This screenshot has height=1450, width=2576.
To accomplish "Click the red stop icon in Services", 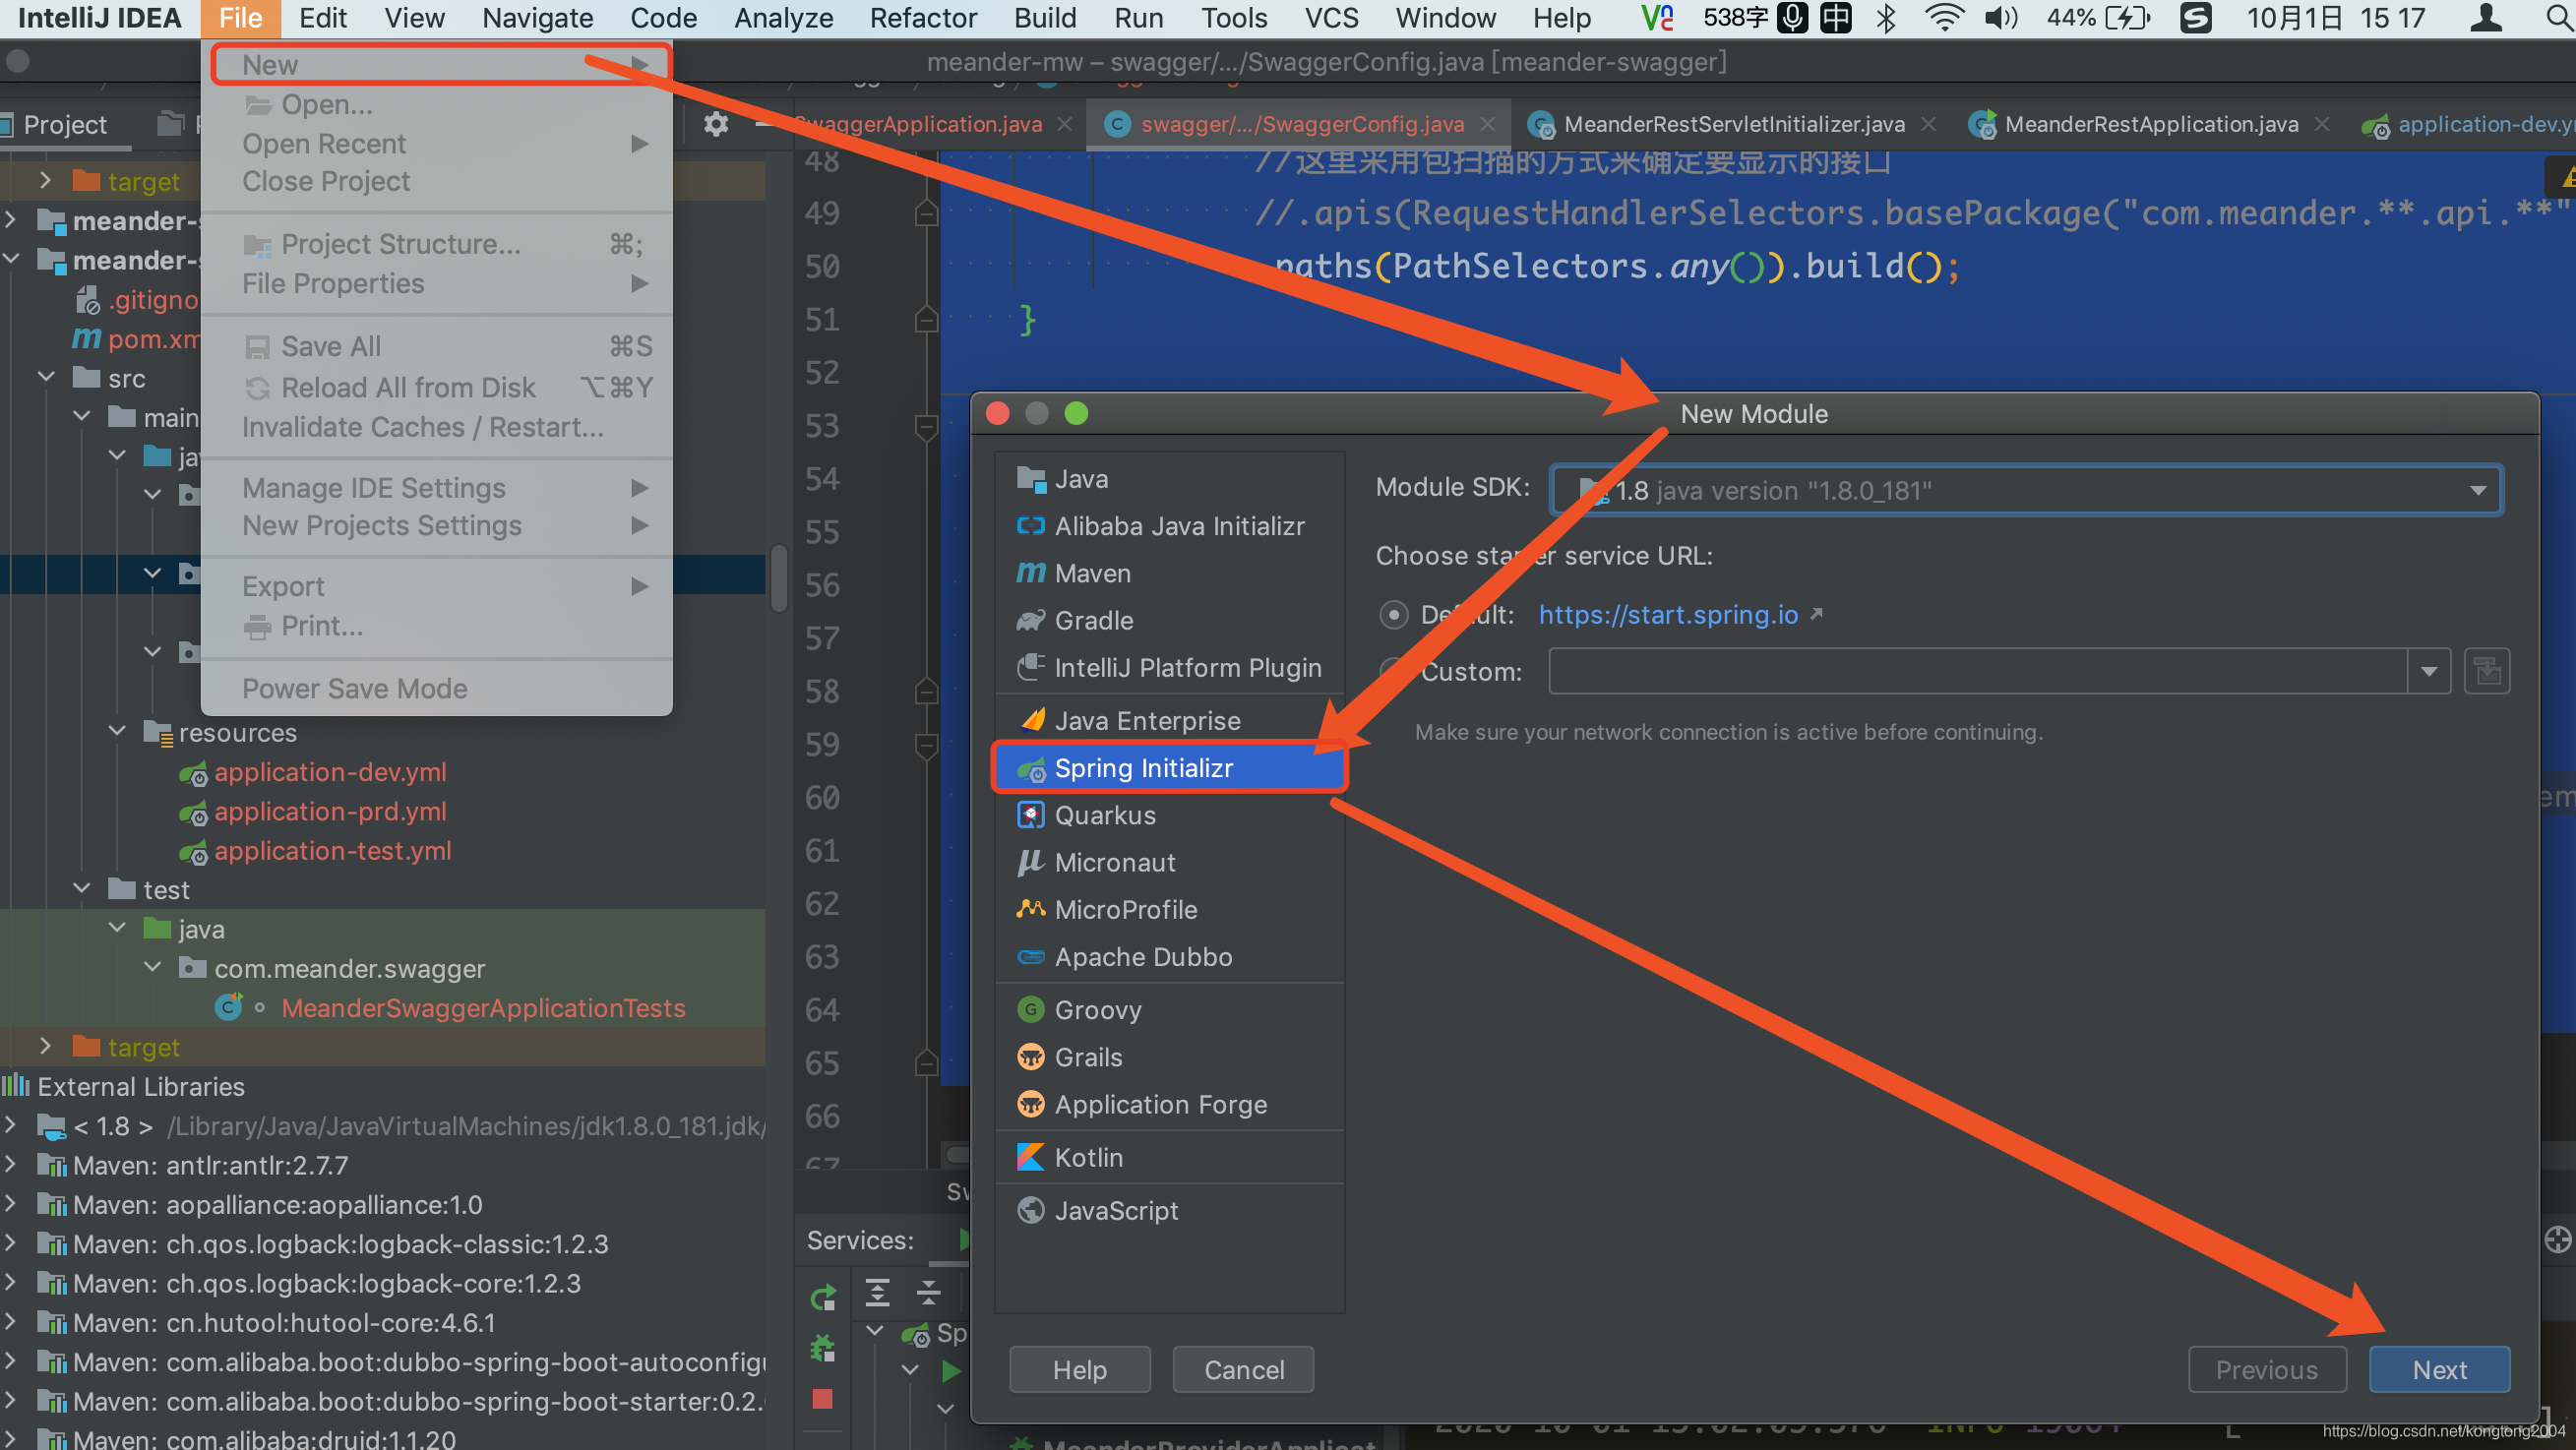I will (823, 1399).
